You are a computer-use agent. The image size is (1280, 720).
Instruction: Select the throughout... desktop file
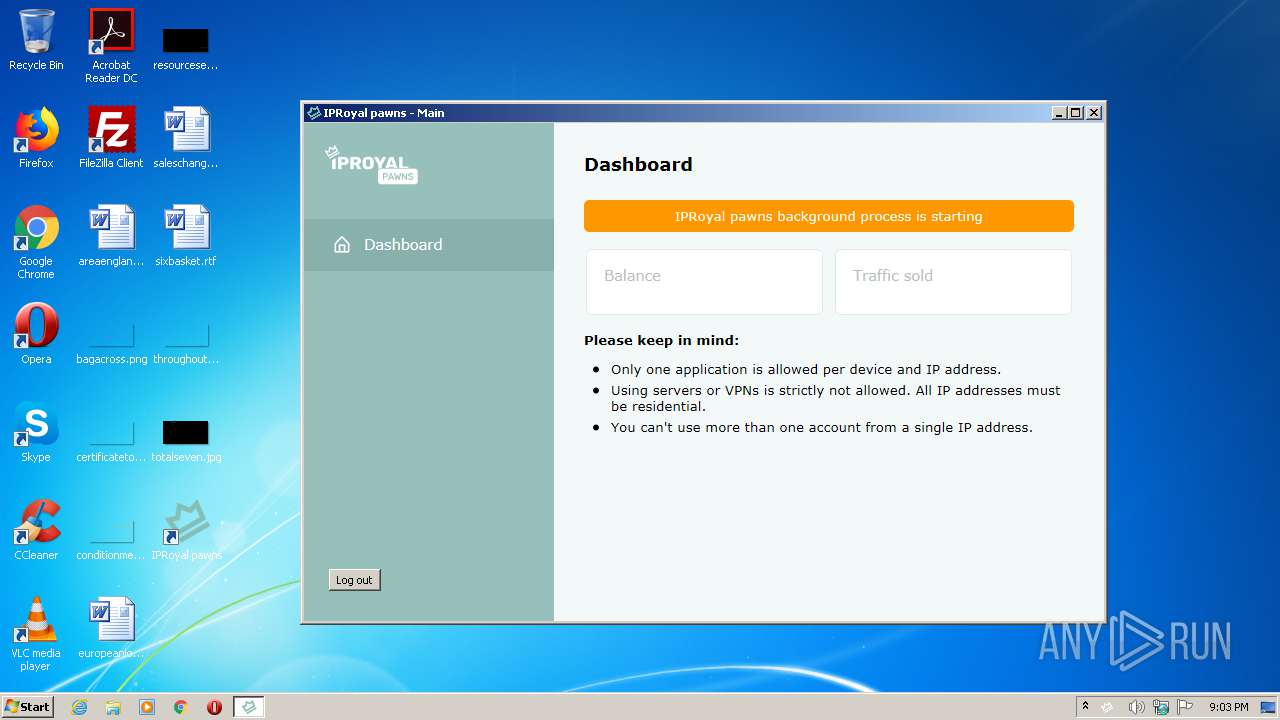click(x=186, y=342)
